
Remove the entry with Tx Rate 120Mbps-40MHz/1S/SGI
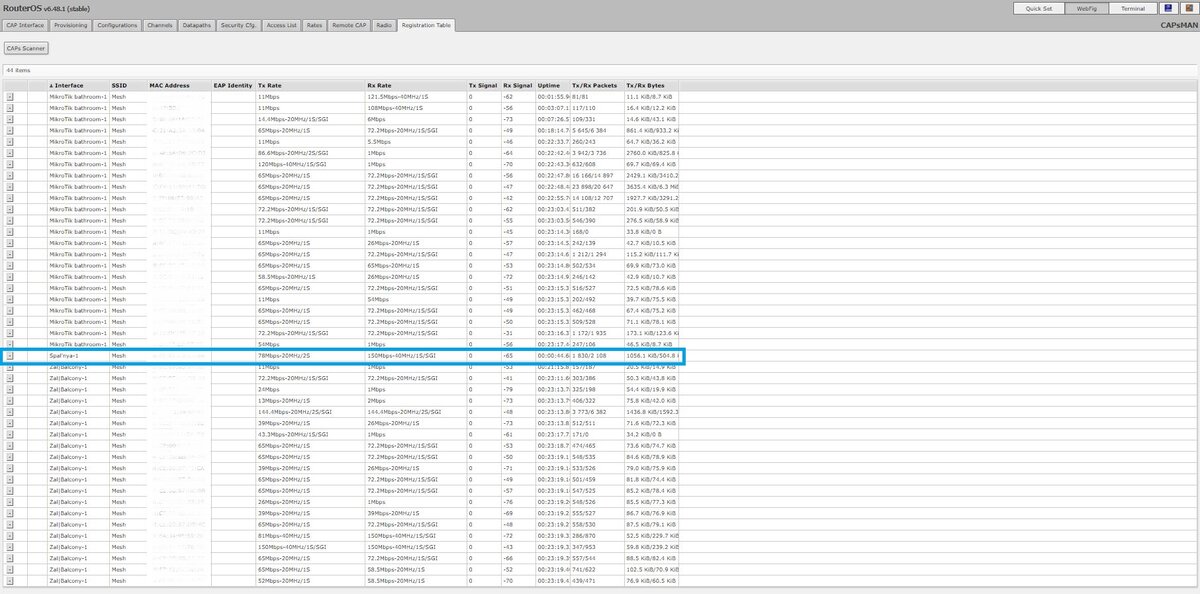tap(10, 163)
